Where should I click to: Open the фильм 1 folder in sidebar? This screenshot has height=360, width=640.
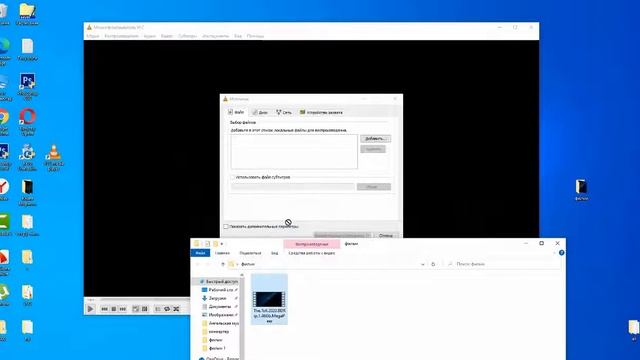coord(214,349)
